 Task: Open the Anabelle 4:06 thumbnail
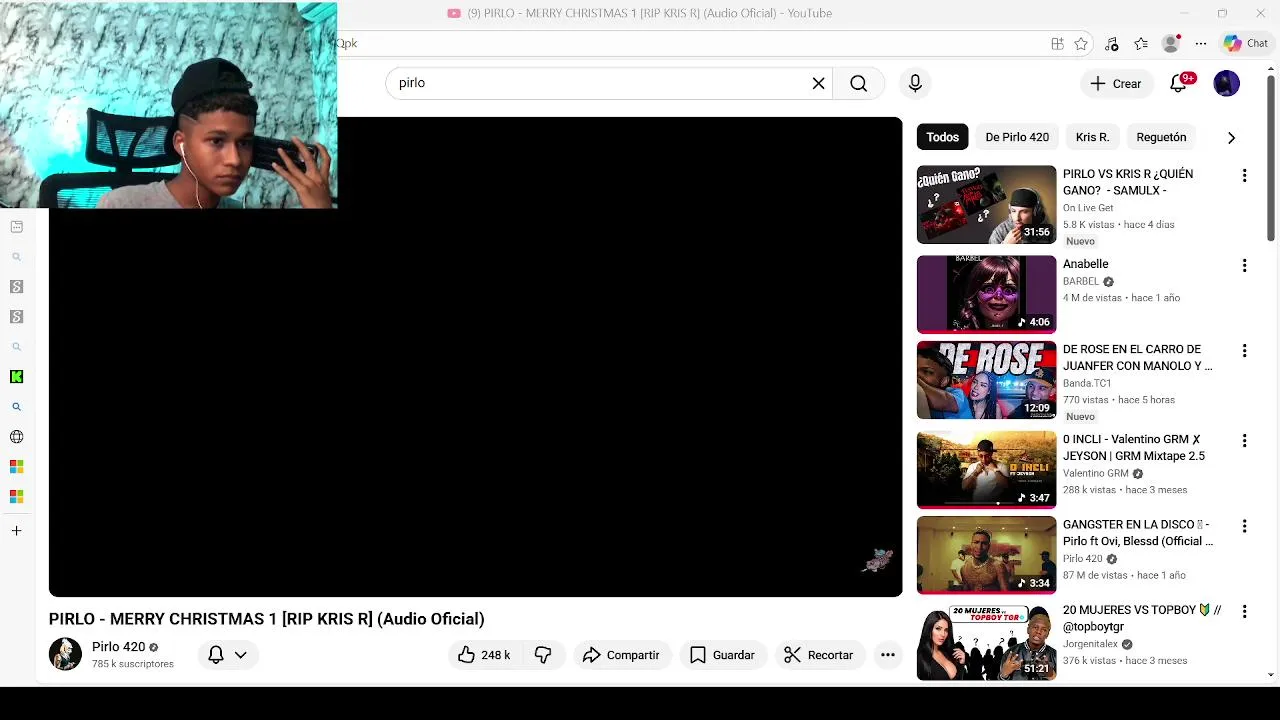(986, 294)
